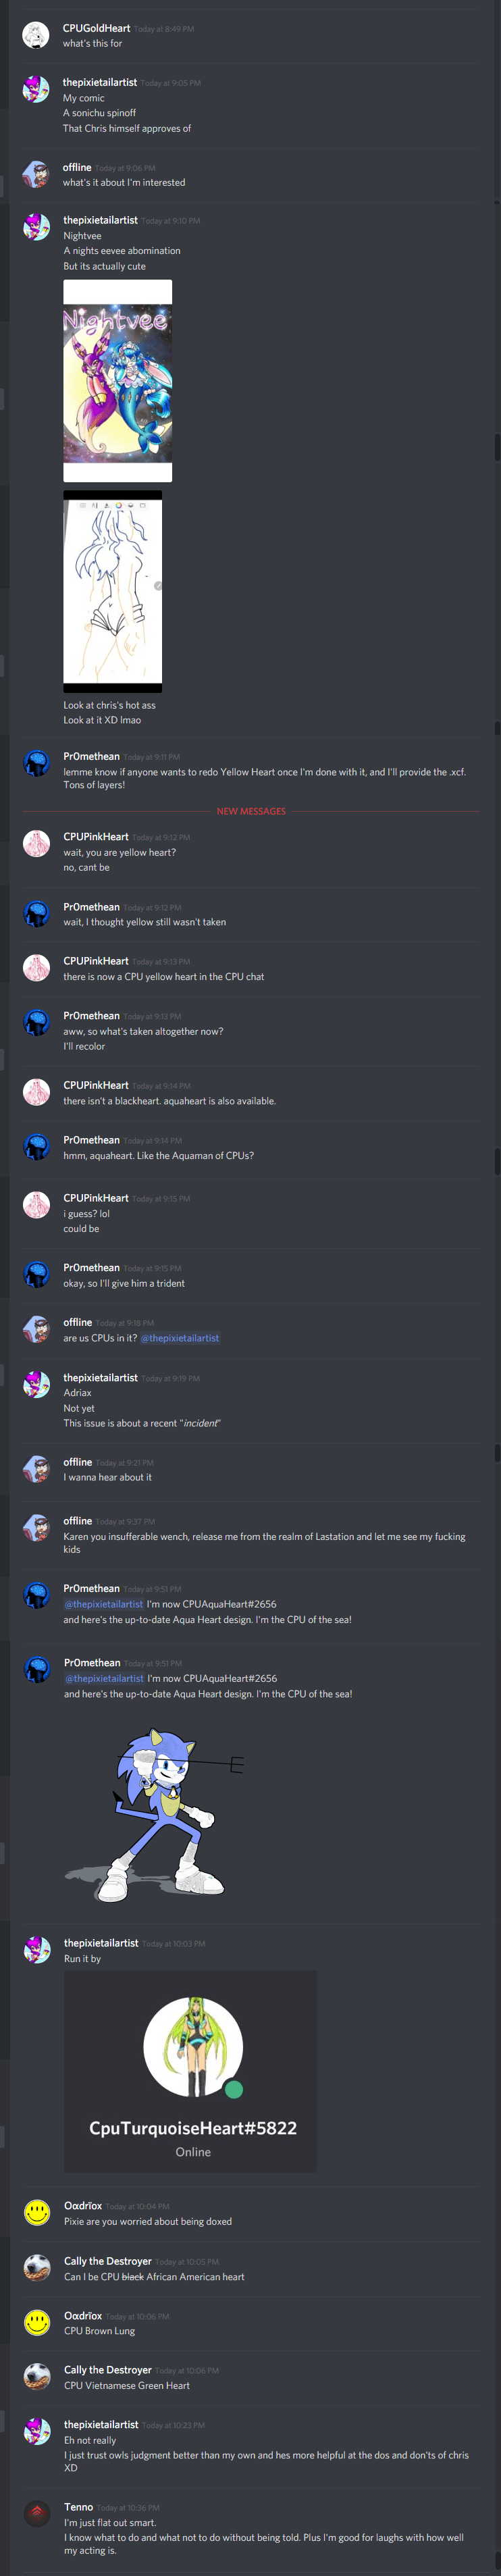This screenshot has height=2576, width=501.
Task: Click username Cally the Destroyer at 10:05 PM
Action: tap(108, 2261)
